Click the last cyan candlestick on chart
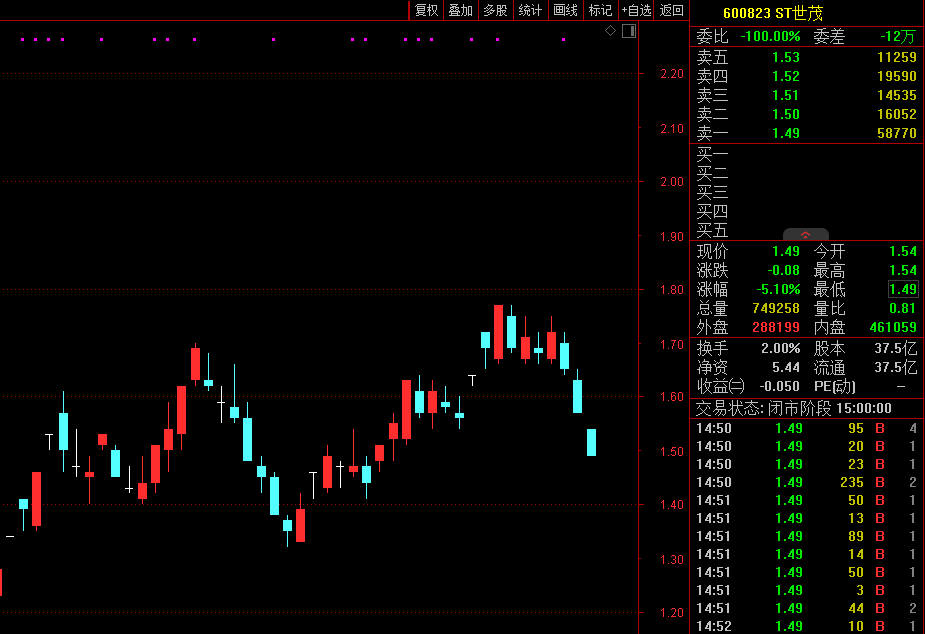Viewport: 925px width, 634px height. (x=591, y=442)
